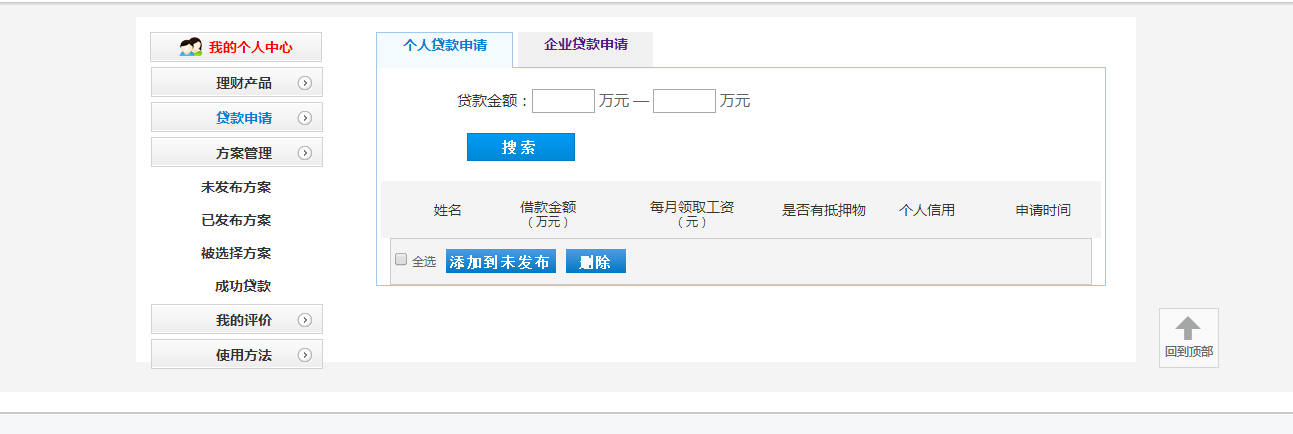The height and width of the screenshot is (434, 1293).
Task: Tick the 全选 checkbox
Action: tap(401, 260)
